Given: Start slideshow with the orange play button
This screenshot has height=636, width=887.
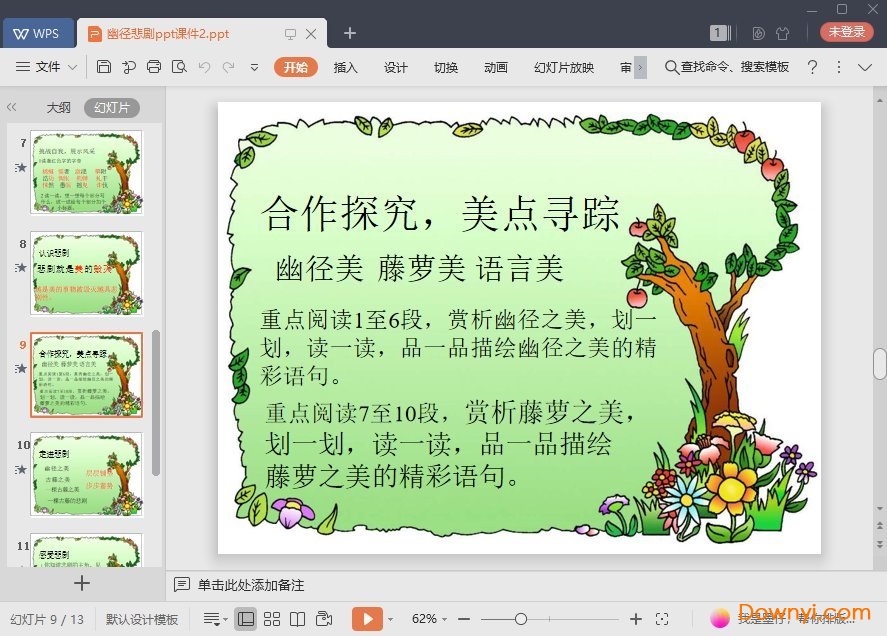Looking at the screenshot, I should [366, 619].
